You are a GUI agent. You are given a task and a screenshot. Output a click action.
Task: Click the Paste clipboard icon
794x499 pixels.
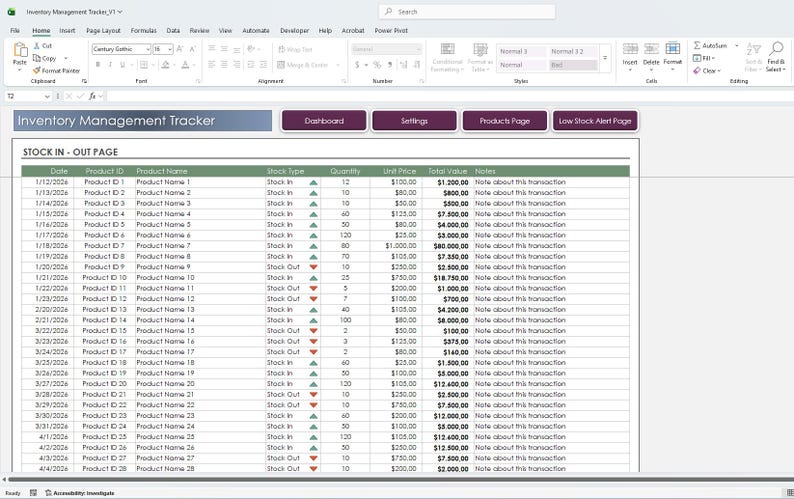click(x=20, y=50)
